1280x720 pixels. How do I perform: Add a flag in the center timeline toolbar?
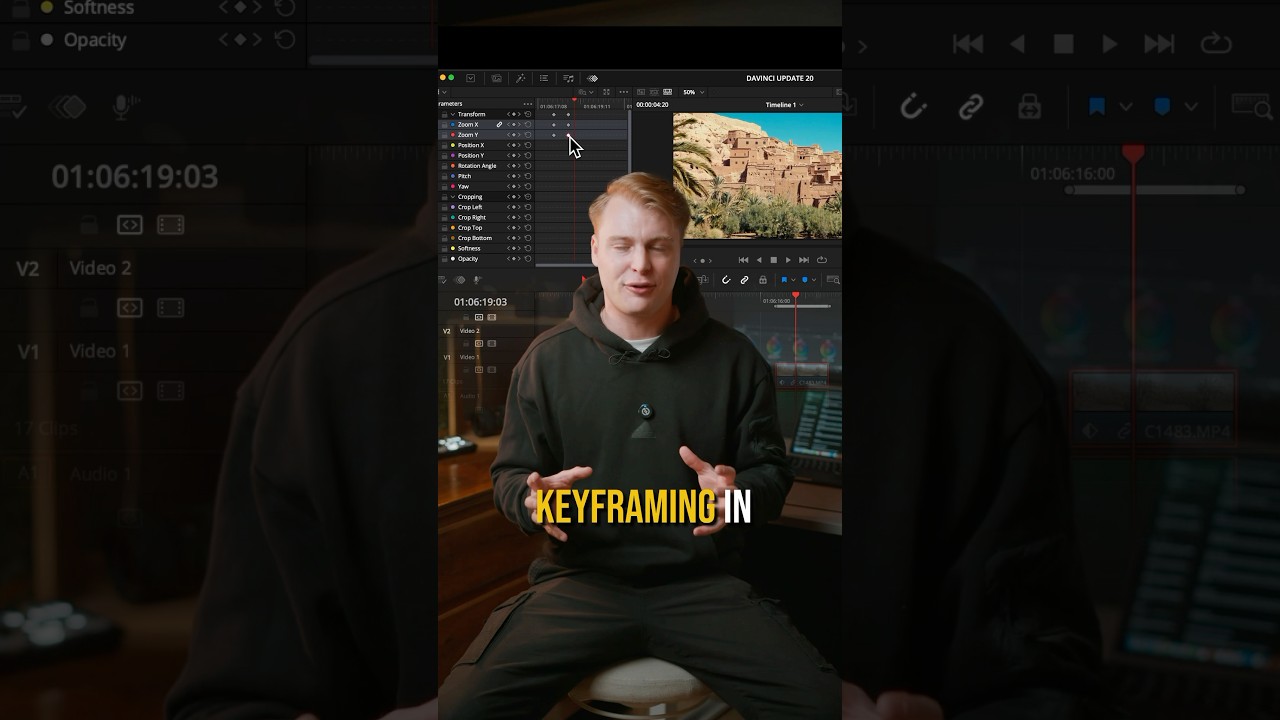pos(784,280)
